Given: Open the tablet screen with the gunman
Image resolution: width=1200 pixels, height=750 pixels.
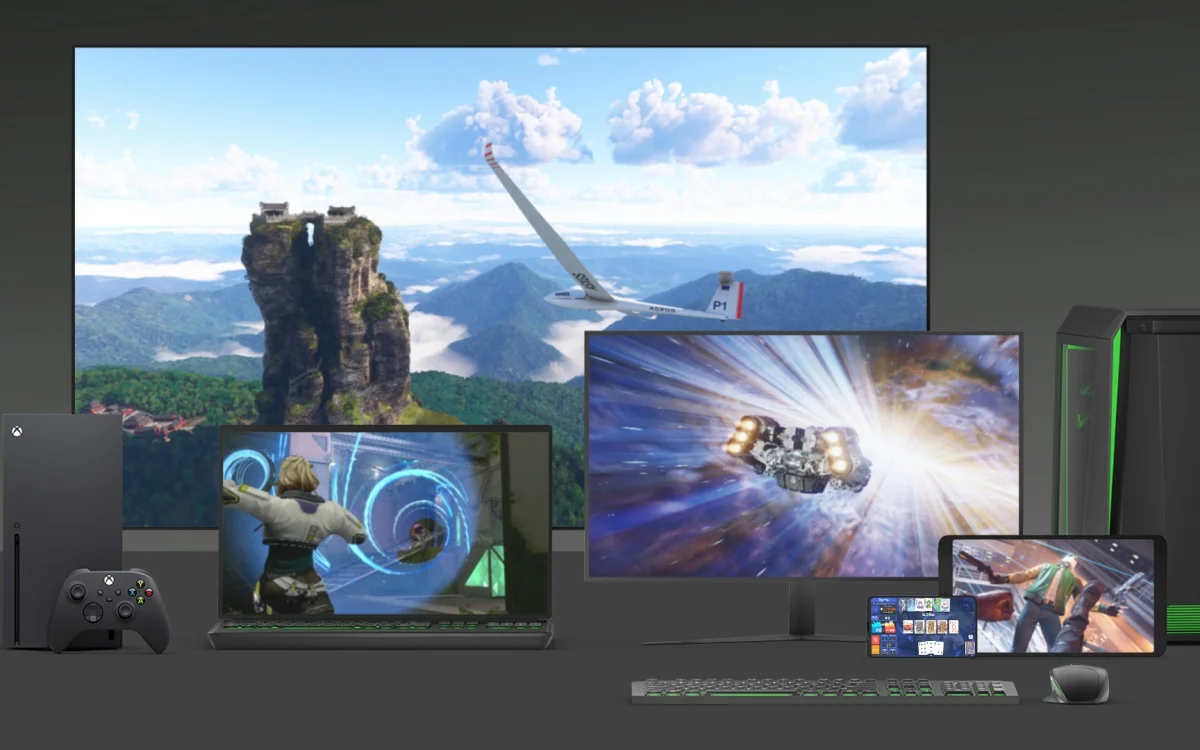Looking at the screenshot, I should pos(1055,594).
